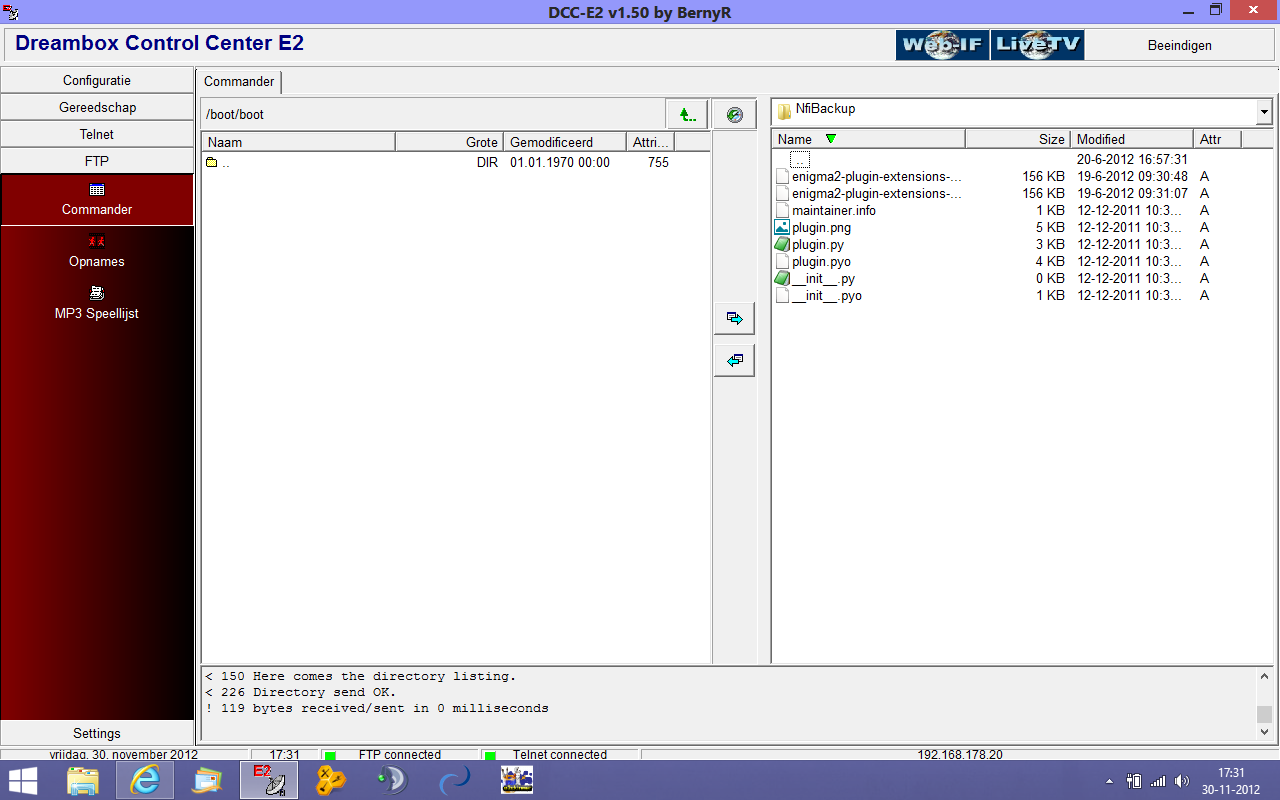Click the /boot/boot path field
Viewport: 1280px width, 800px height.
coord(432,115)
